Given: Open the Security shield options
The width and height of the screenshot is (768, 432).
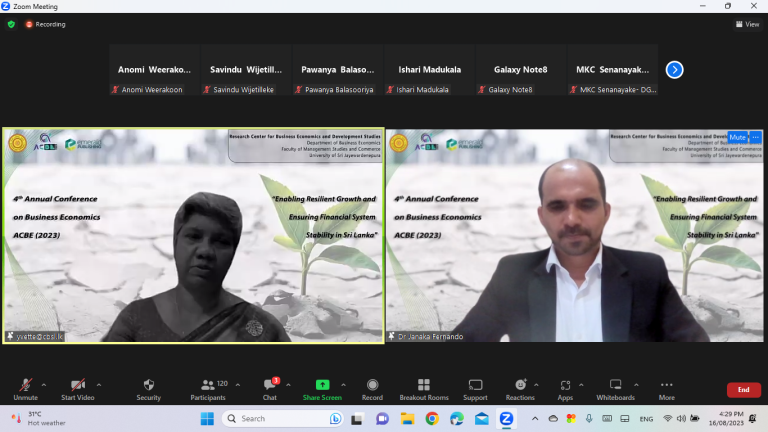Looking at the screenshot, I should click(x=148, y=388).
